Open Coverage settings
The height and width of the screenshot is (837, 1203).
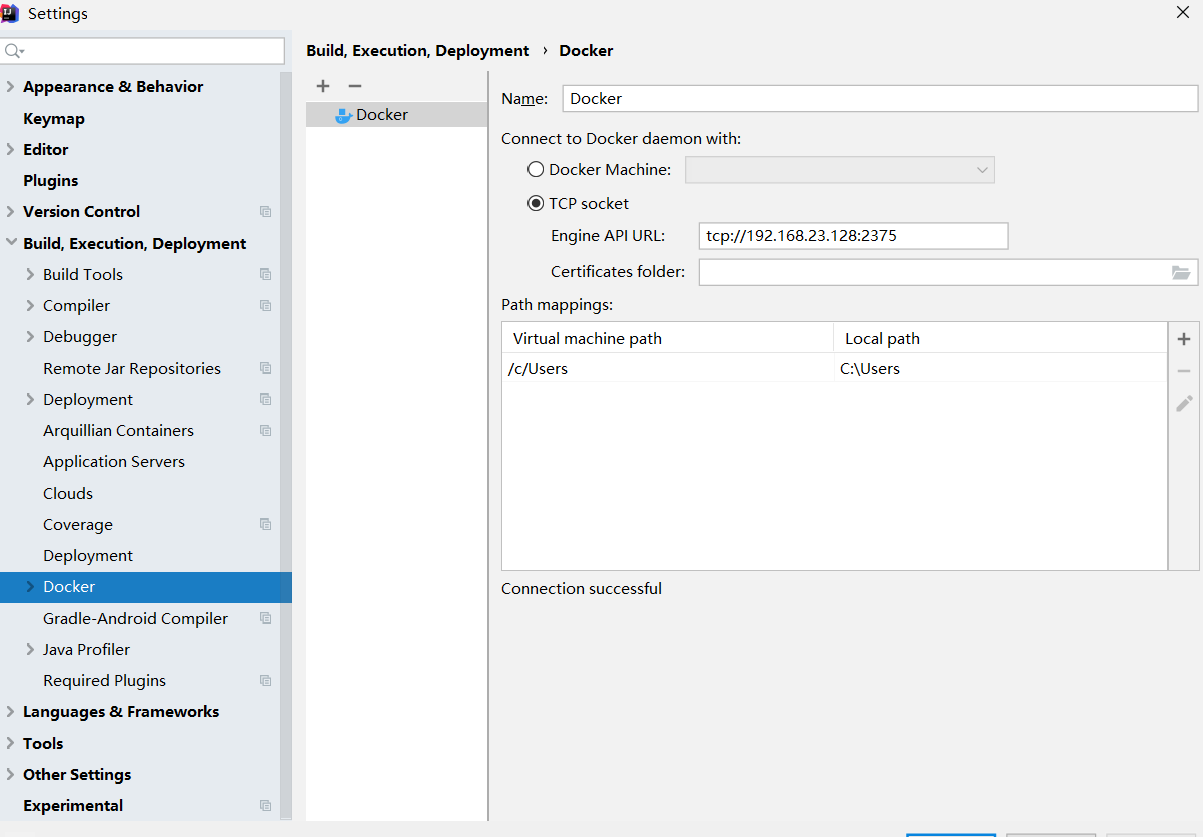(x=78, y=524)
